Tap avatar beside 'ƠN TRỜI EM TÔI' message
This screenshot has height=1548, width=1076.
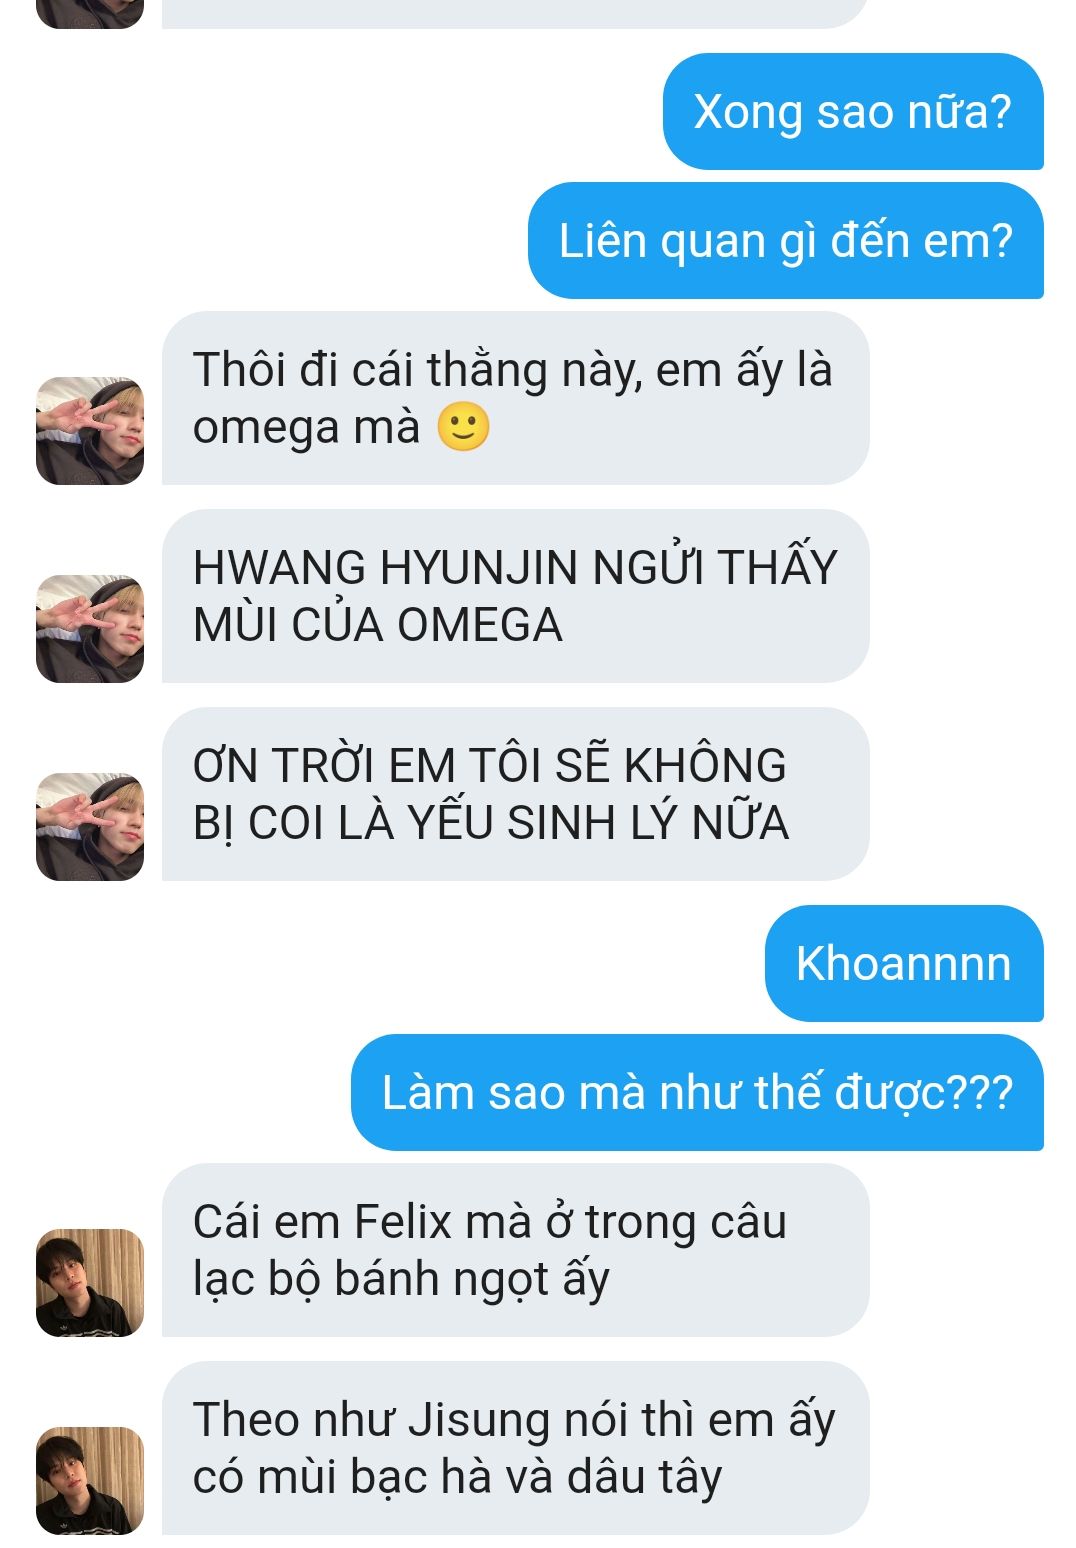coord(90,827)
